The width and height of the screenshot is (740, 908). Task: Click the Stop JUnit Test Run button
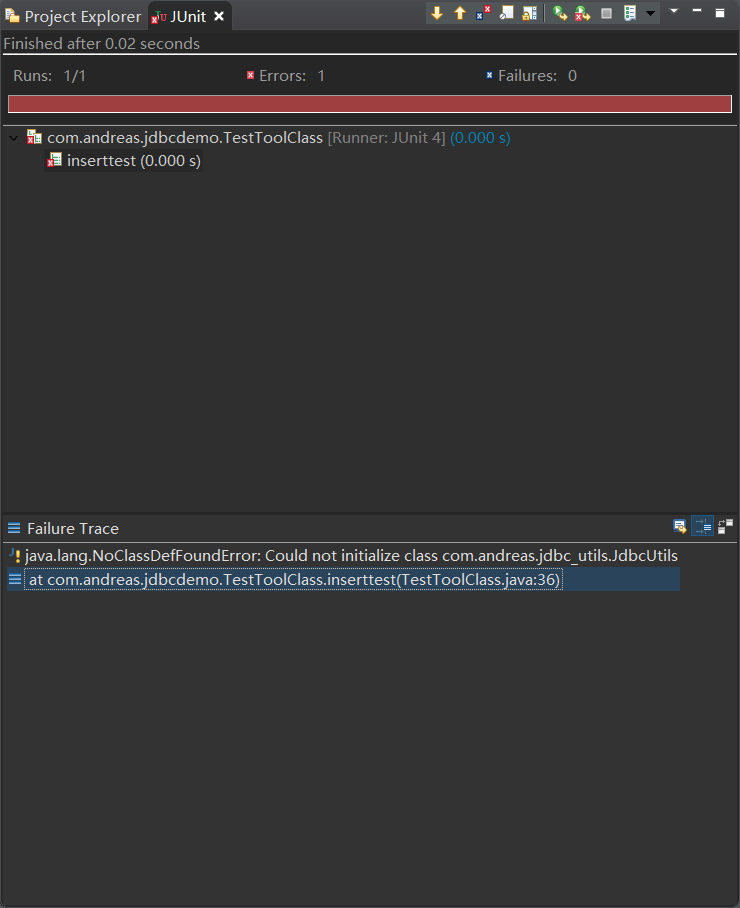click(606, 13)
